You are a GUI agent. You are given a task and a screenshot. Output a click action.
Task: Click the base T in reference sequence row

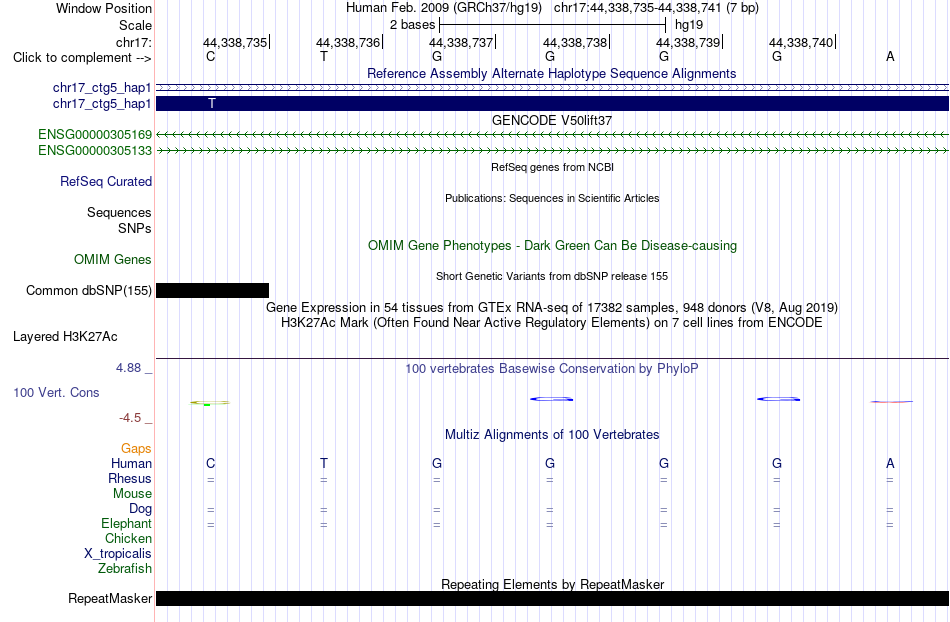(324, 56)
